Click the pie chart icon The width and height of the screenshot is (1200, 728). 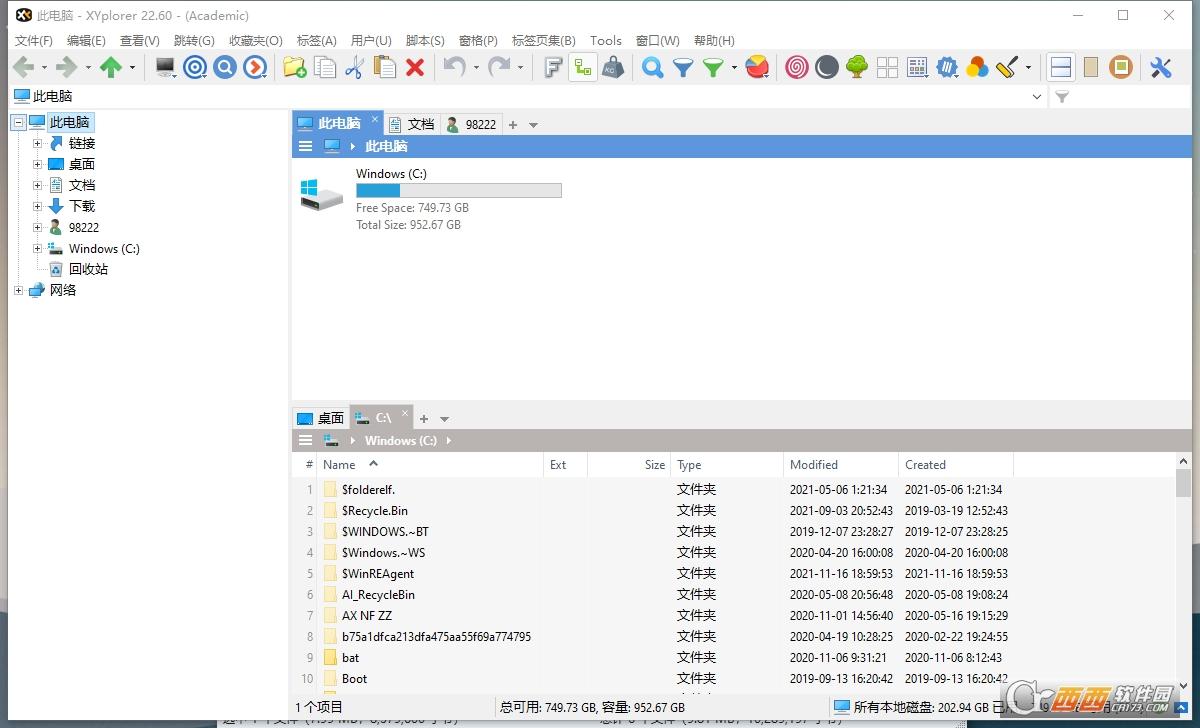coord(757,67)
